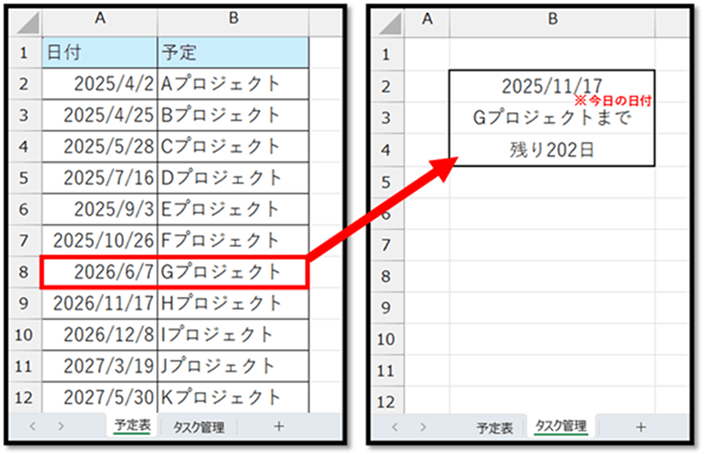Image resolution: width=704 pixels, height=455 pixels.
Task: Select the active タスク管理 tab in right workbook
Action: (560, 427)
